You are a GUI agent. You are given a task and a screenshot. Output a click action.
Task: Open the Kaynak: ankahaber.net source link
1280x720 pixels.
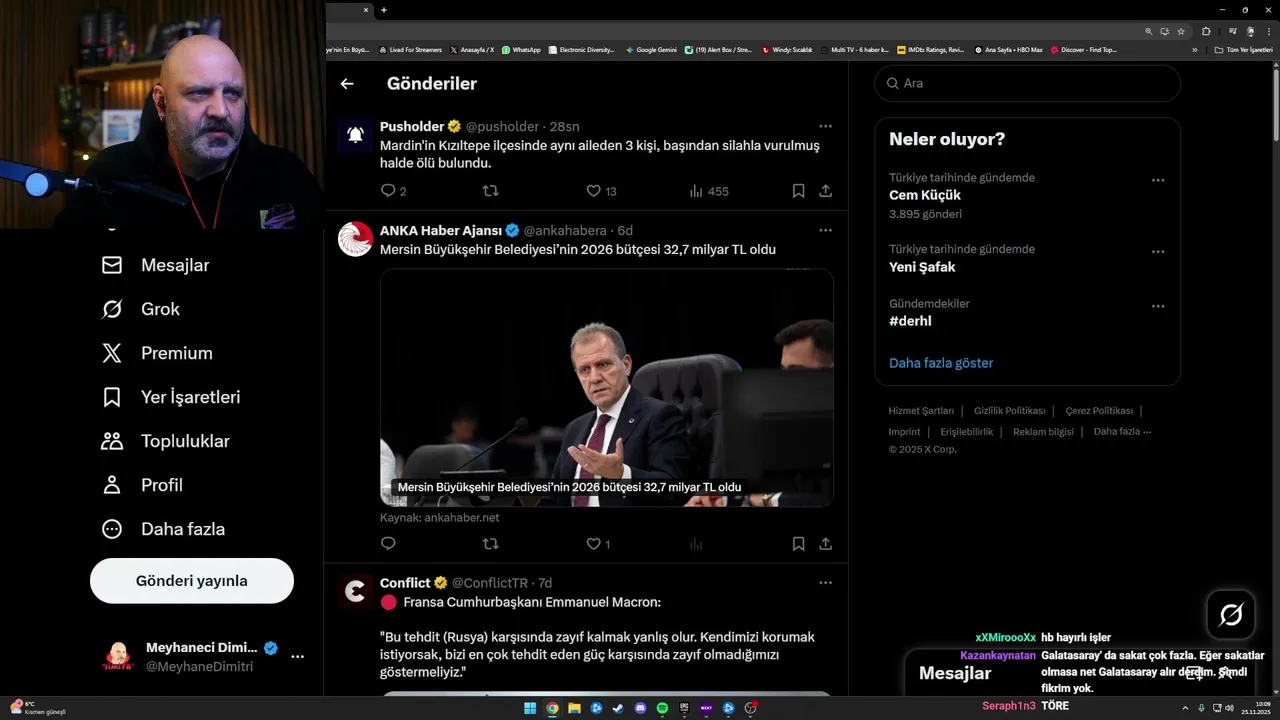point(439,518)
